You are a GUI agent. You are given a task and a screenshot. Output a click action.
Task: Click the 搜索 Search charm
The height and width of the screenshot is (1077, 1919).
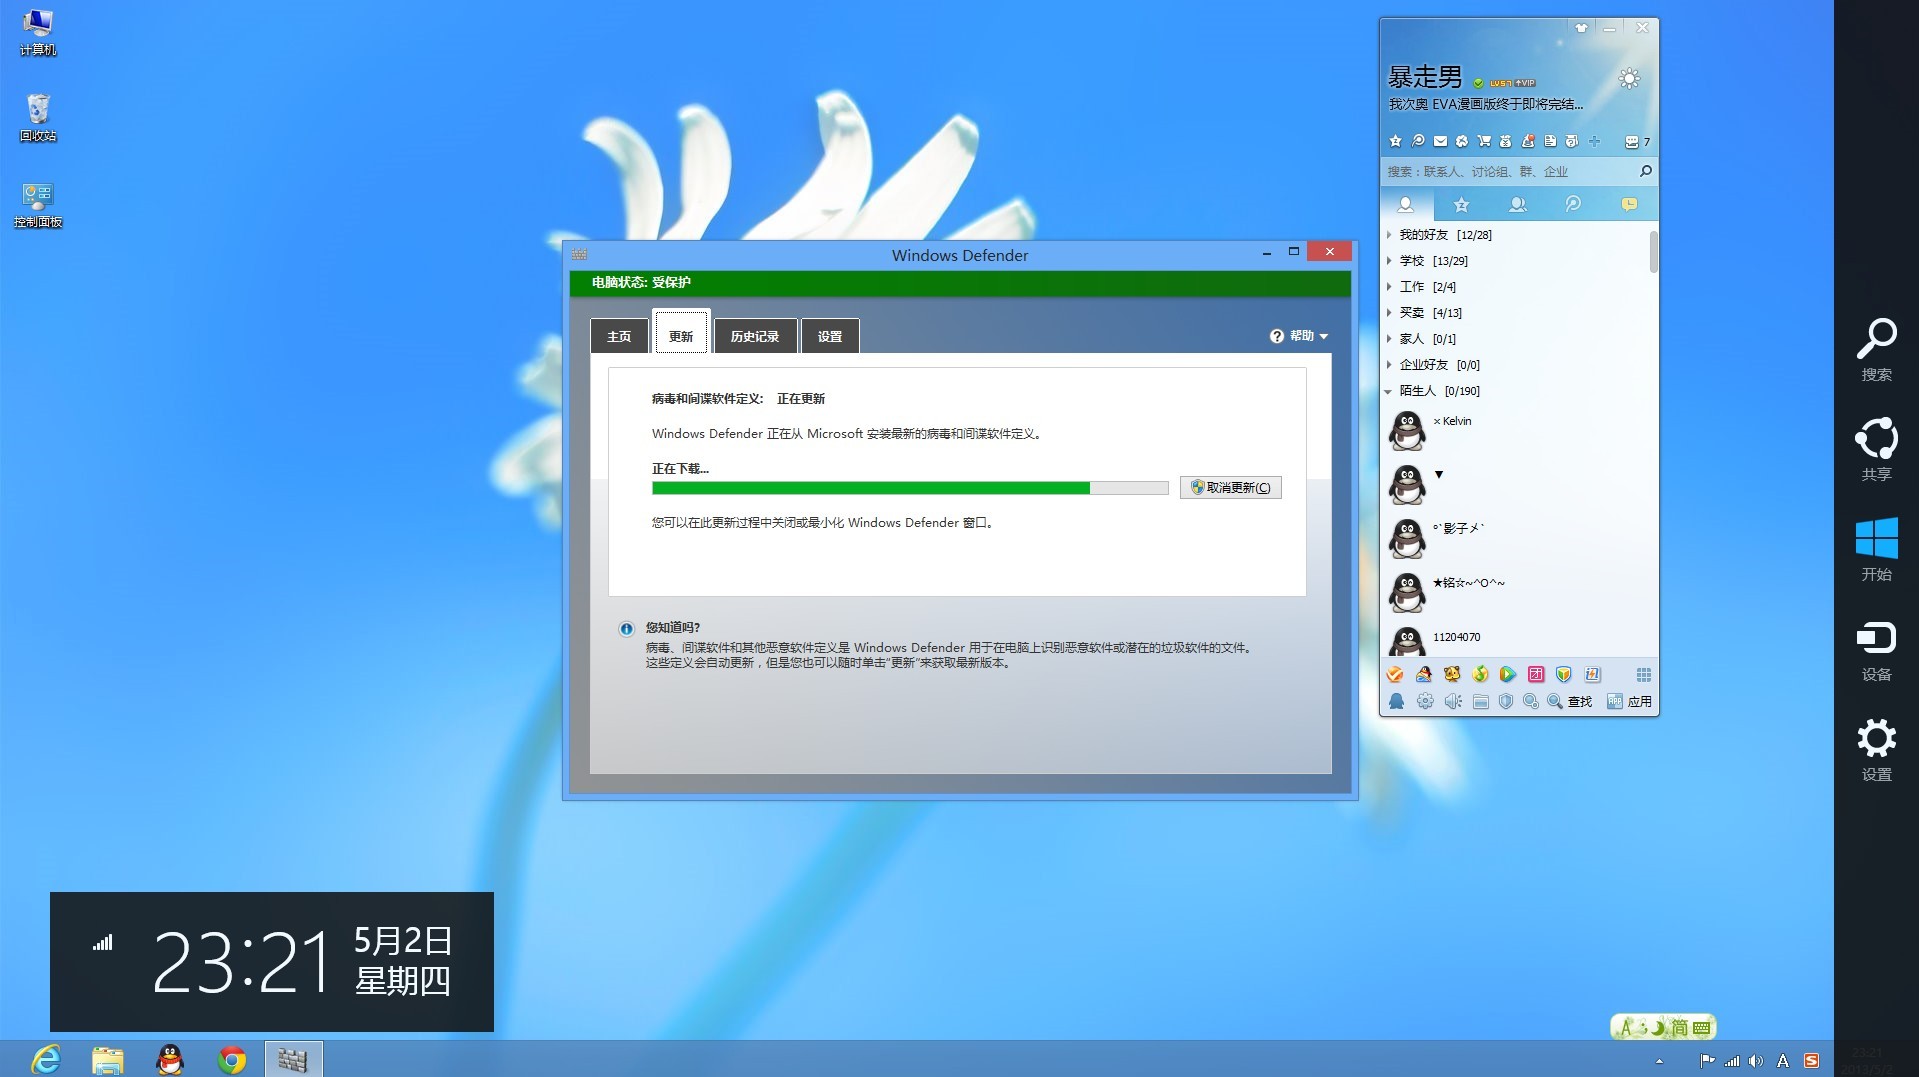point(1876,350)
